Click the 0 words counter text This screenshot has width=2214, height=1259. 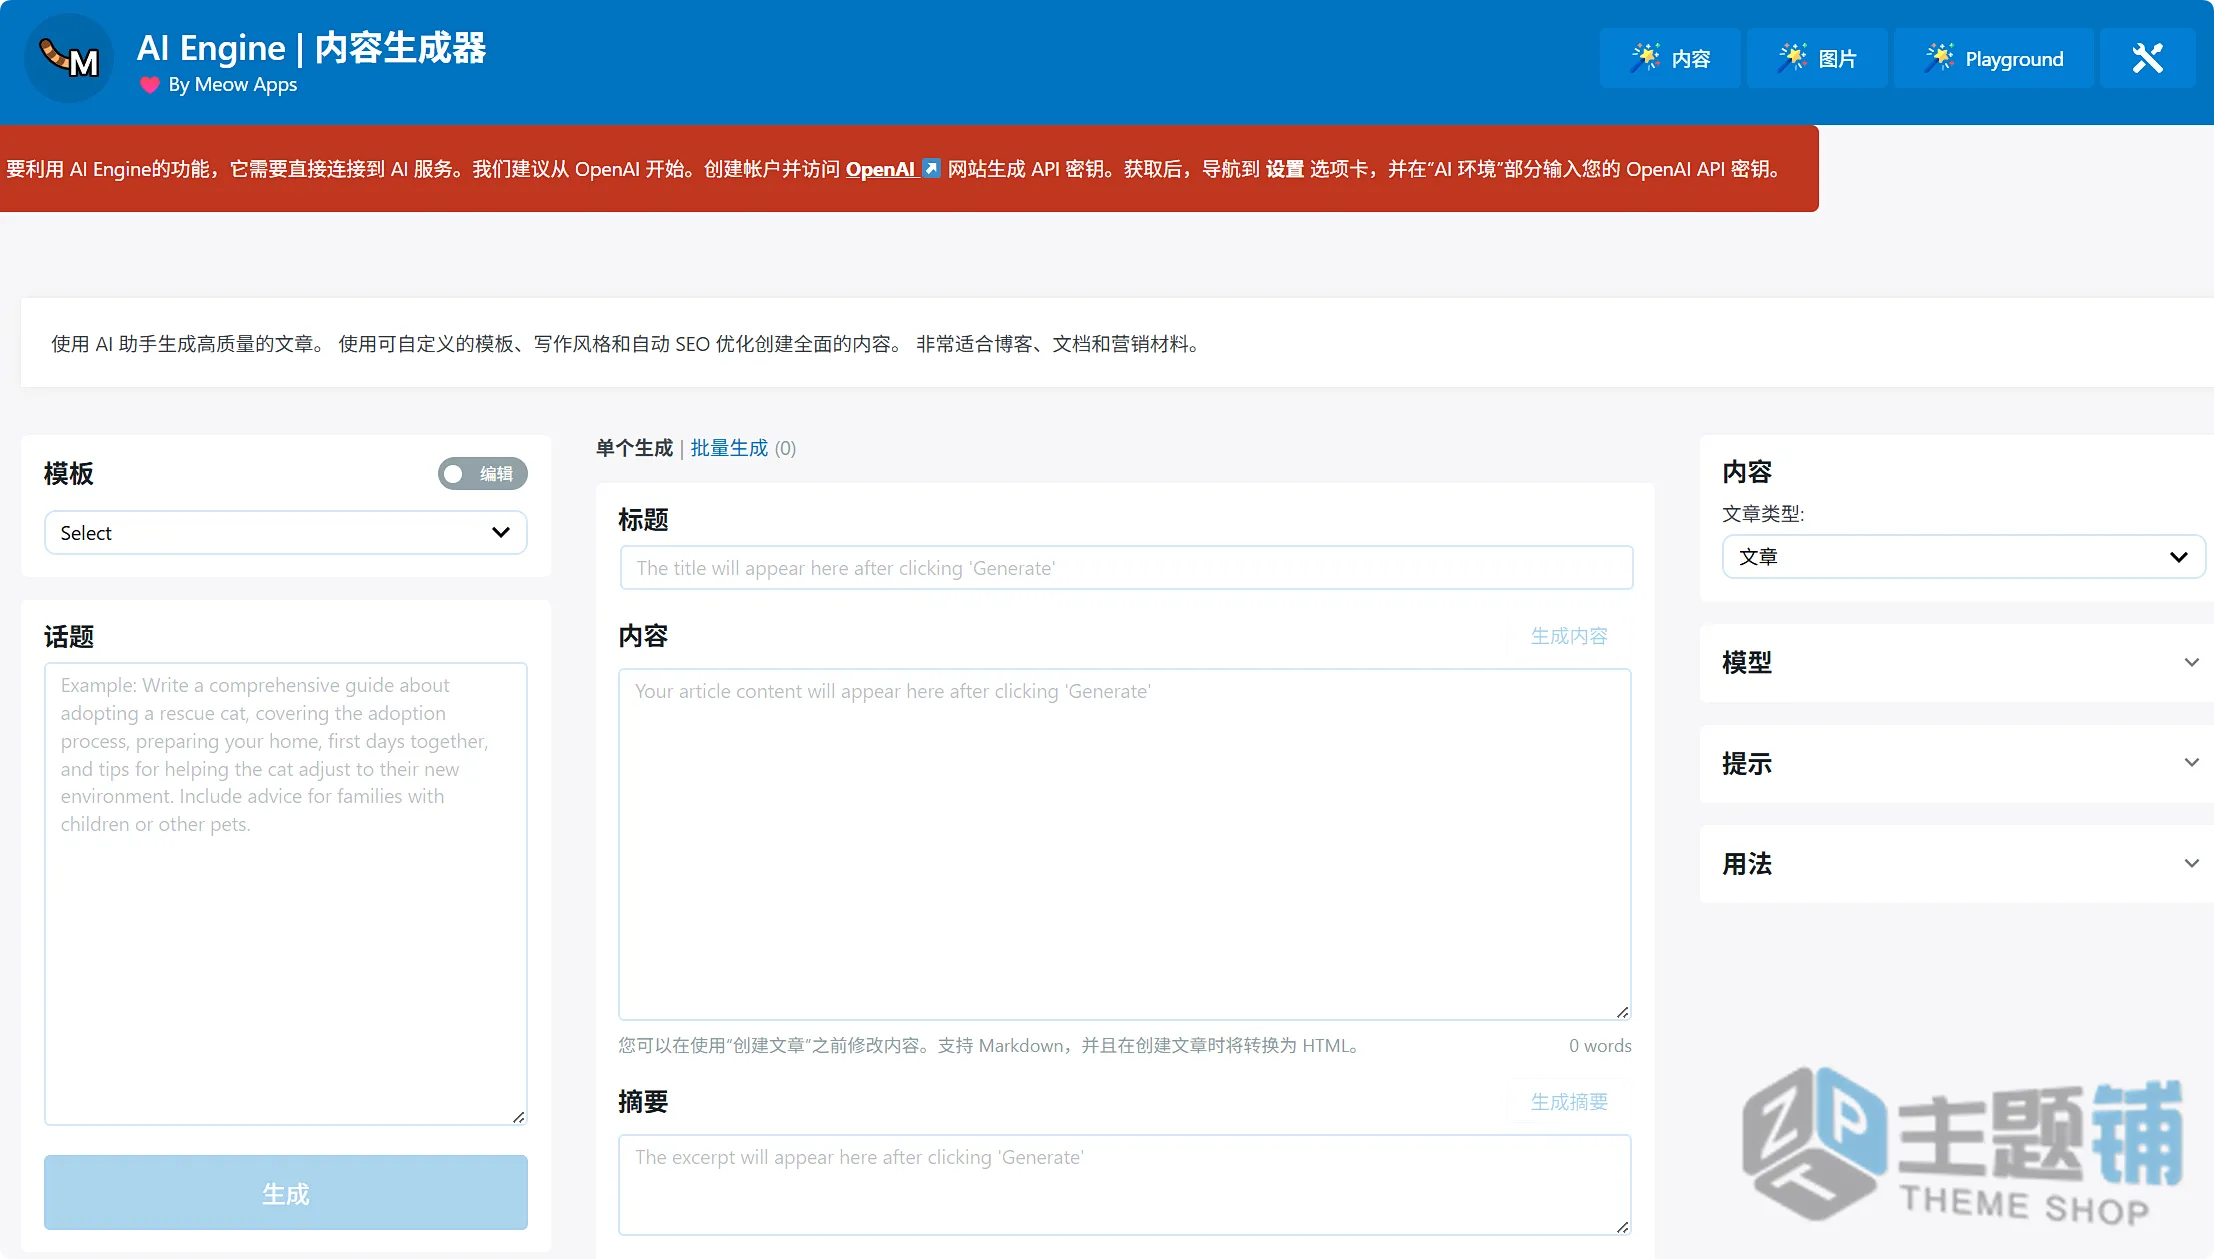click(x=1600, y=1046)
